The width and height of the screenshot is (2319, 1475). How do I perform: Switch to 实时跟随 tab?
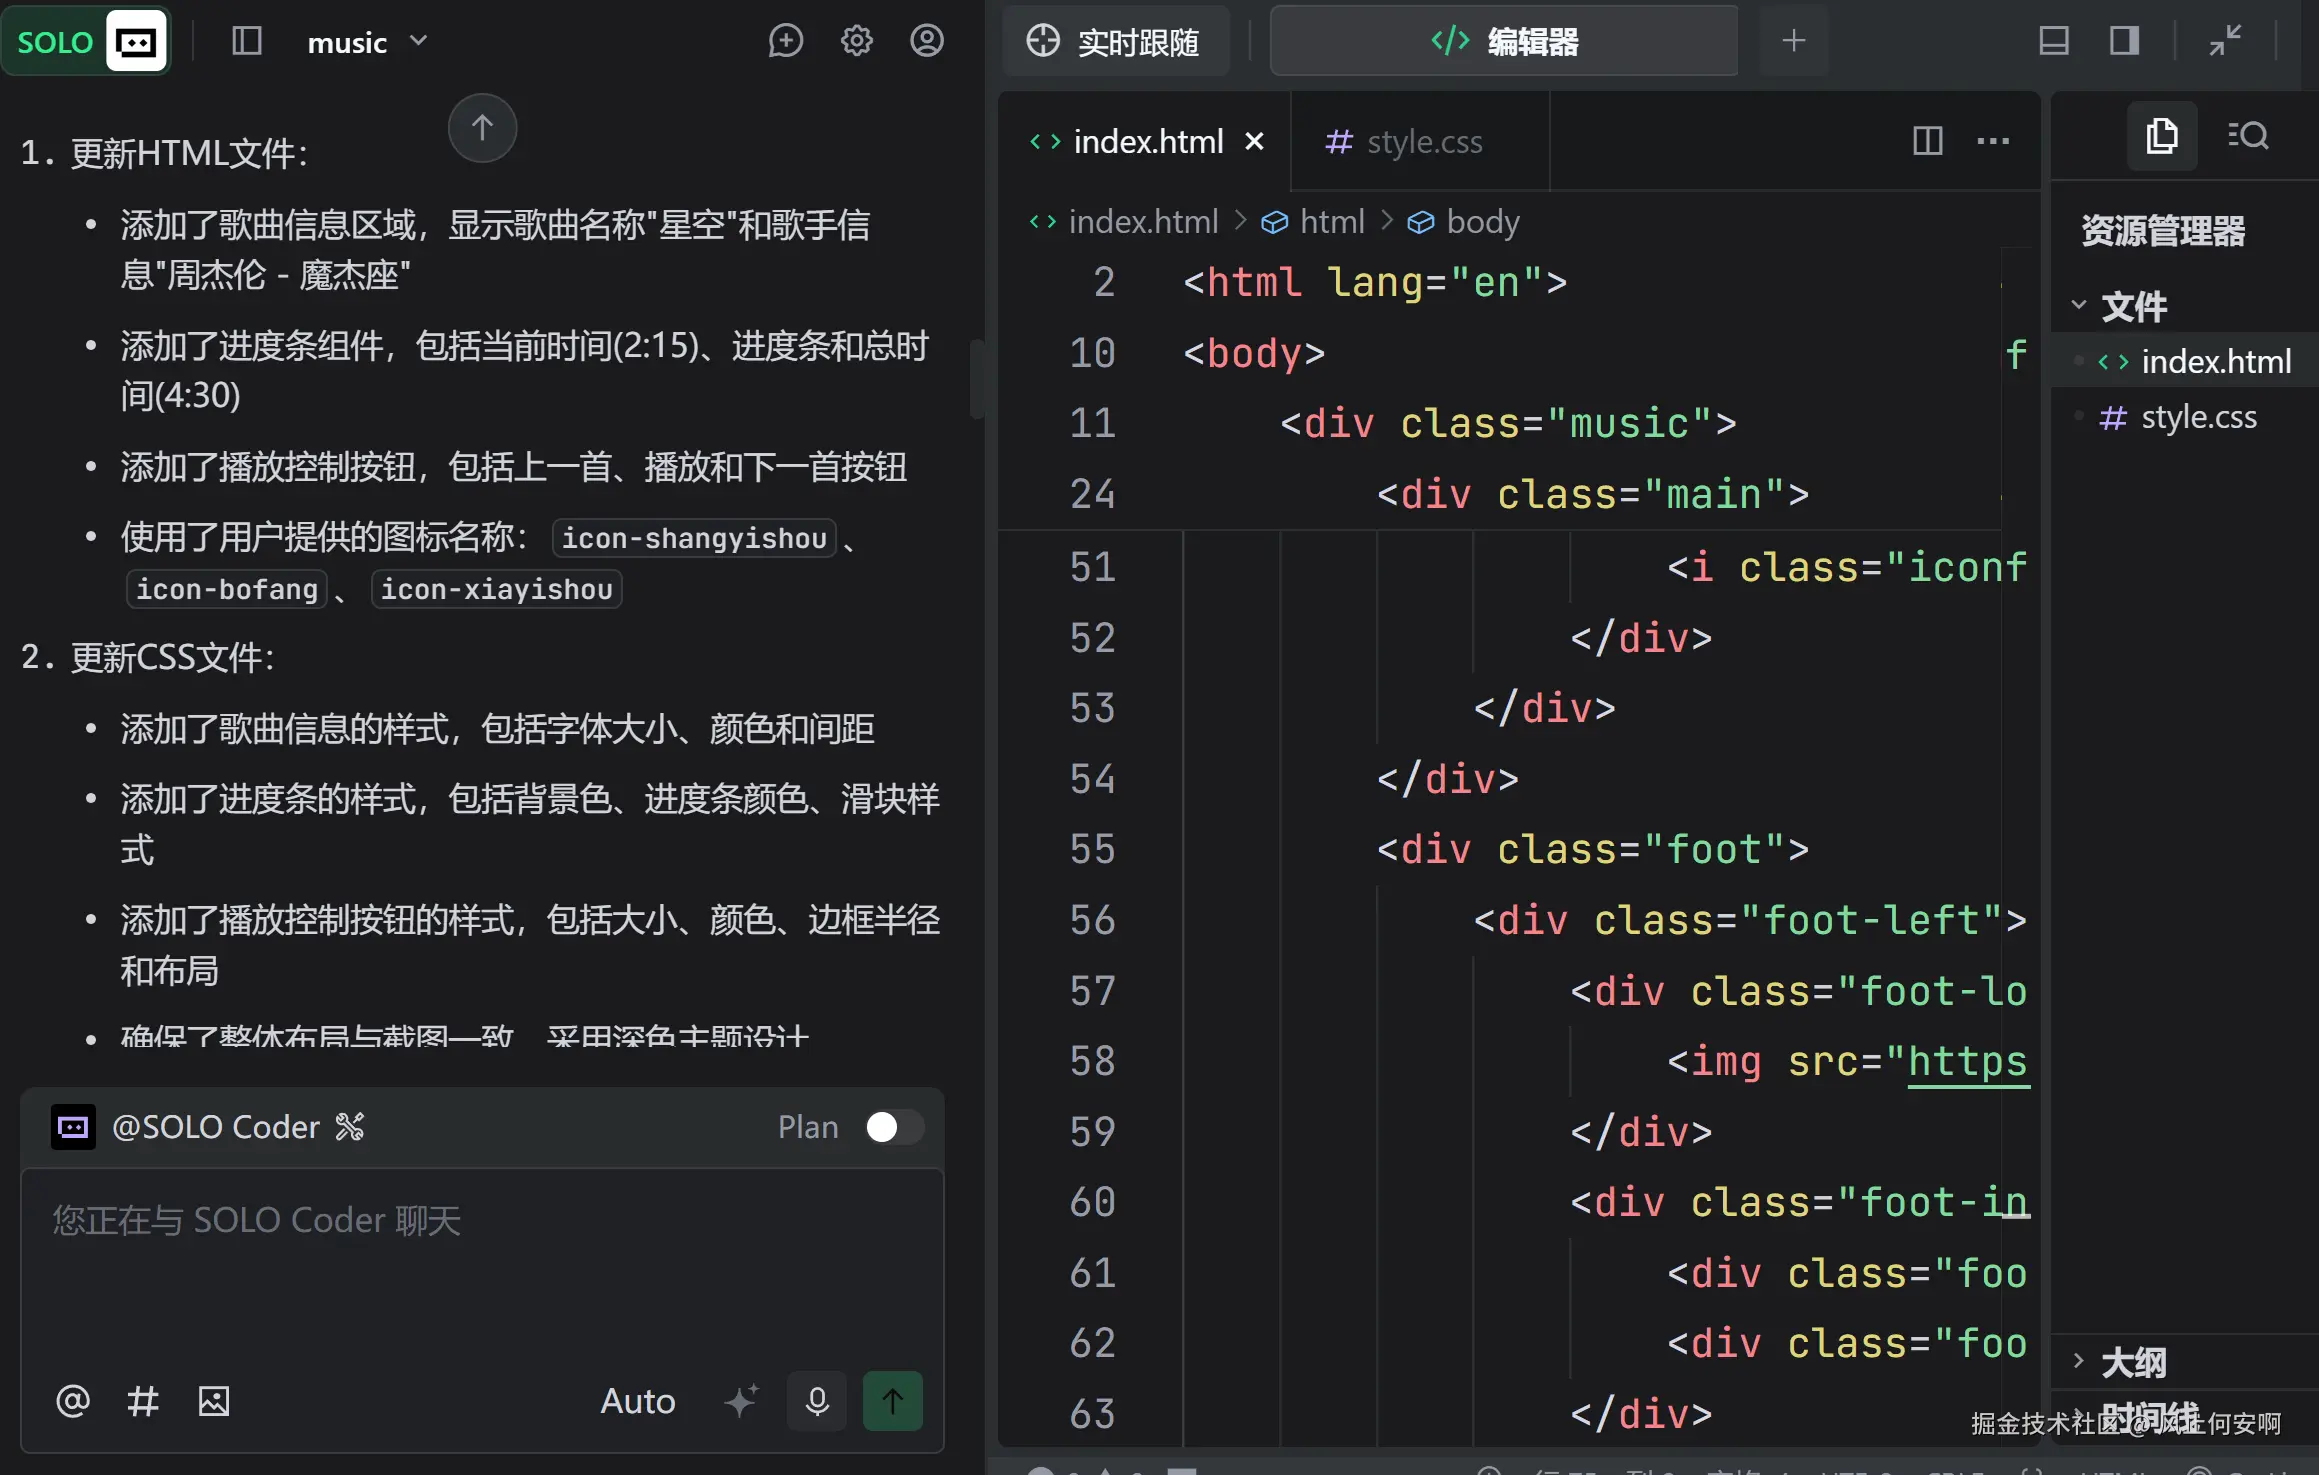pos(1115,42)
